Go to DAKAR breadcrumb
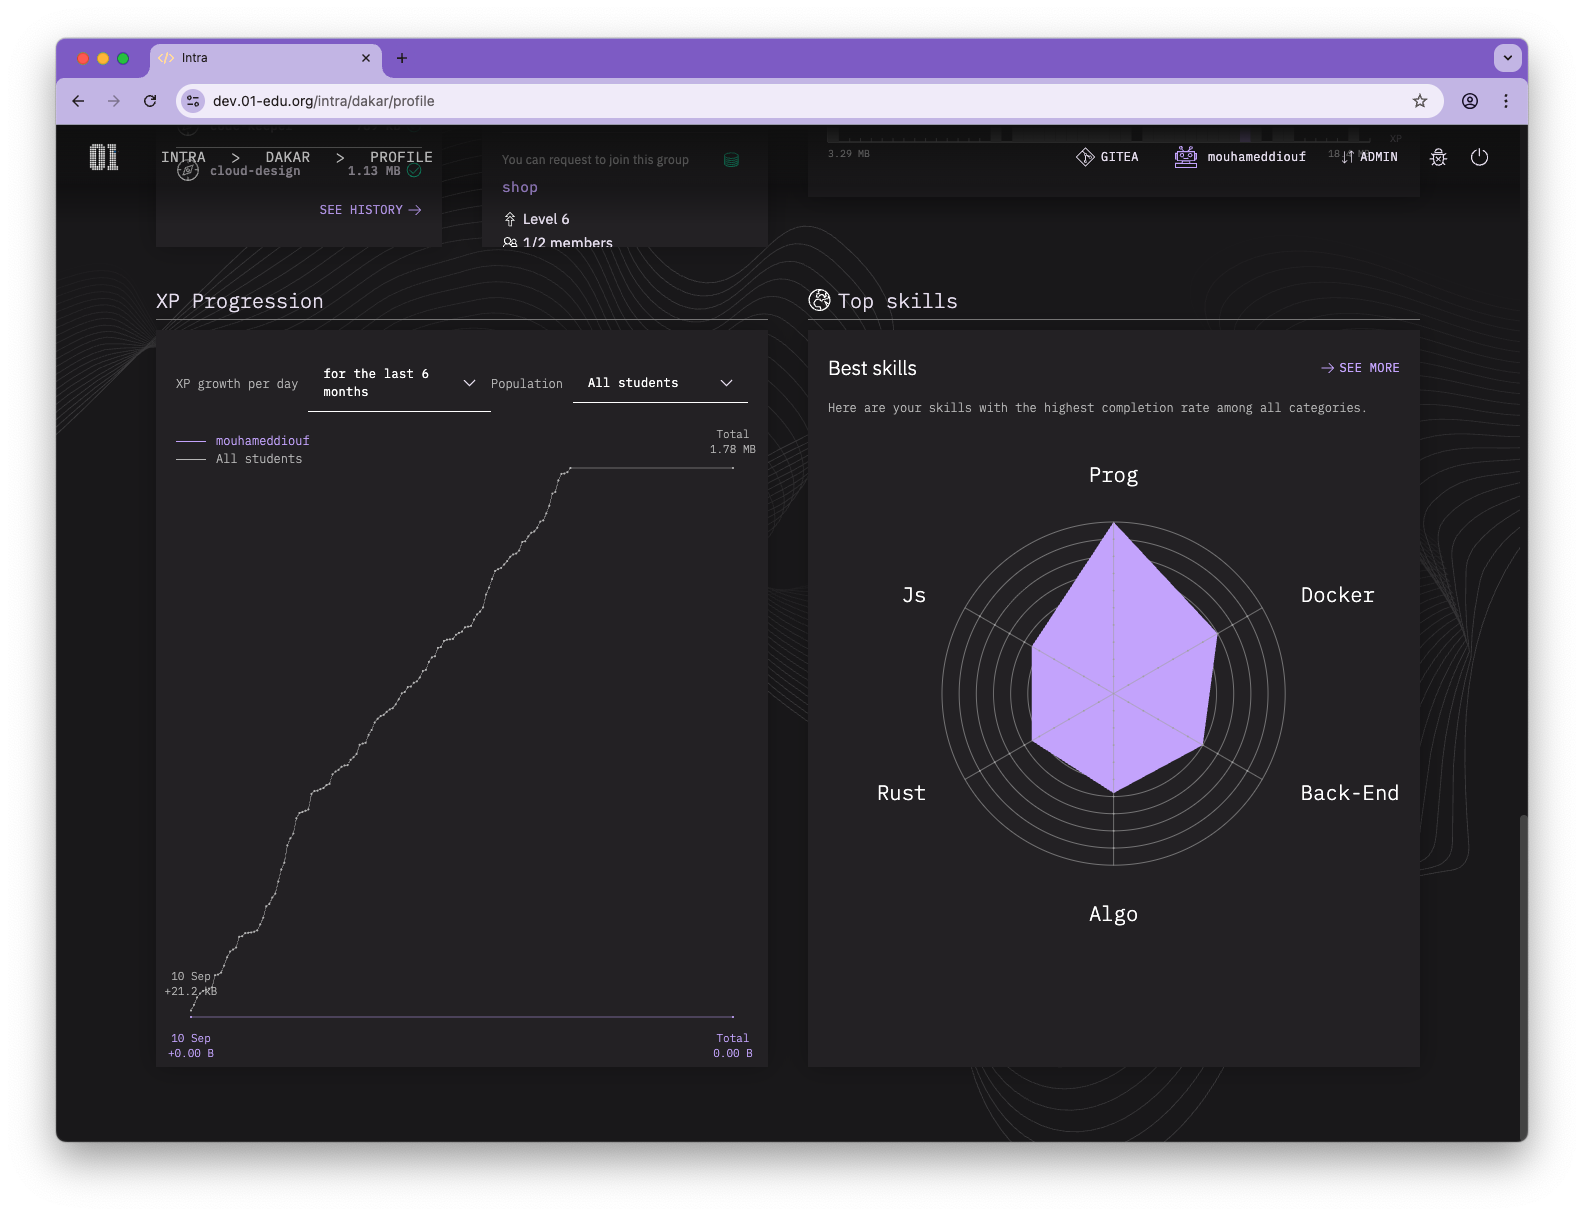1584x1216 pixels. 287,157
